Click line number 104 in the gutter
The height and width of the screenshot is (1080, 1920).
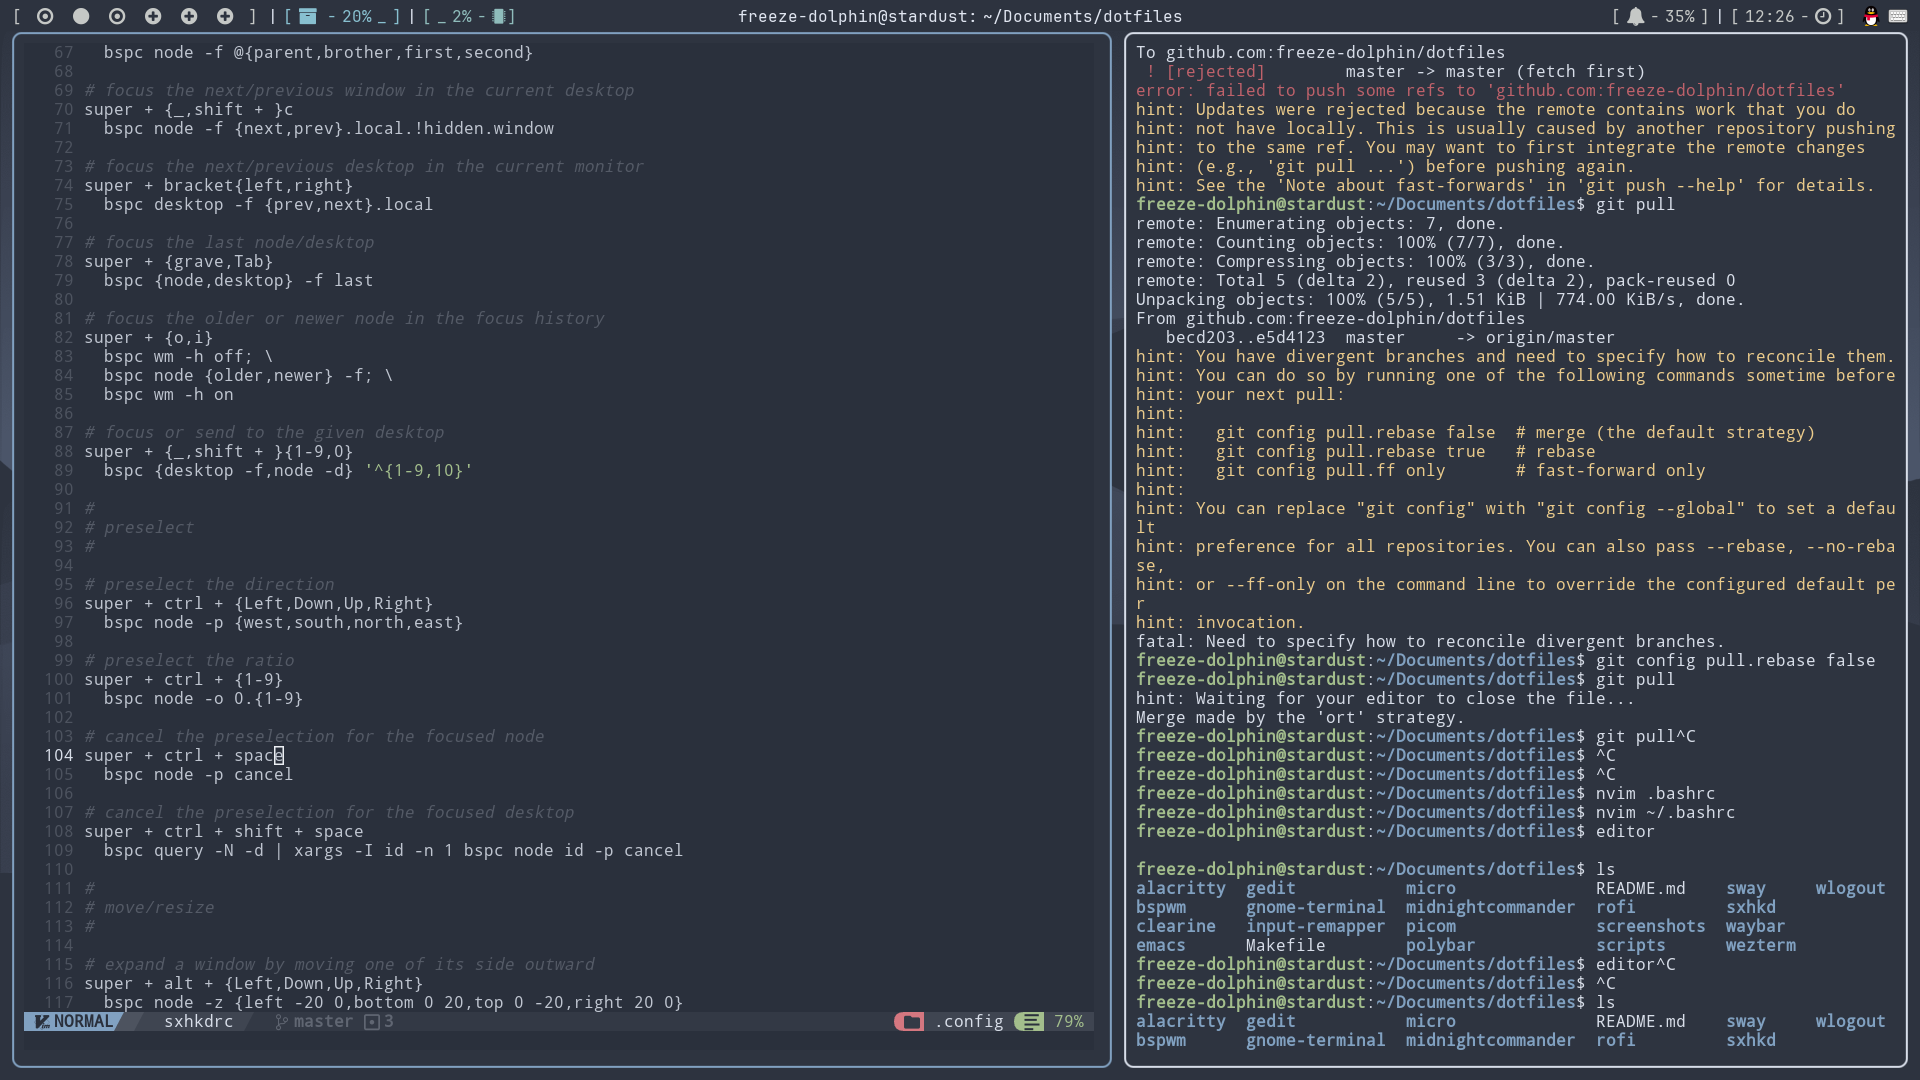point(58,755)
